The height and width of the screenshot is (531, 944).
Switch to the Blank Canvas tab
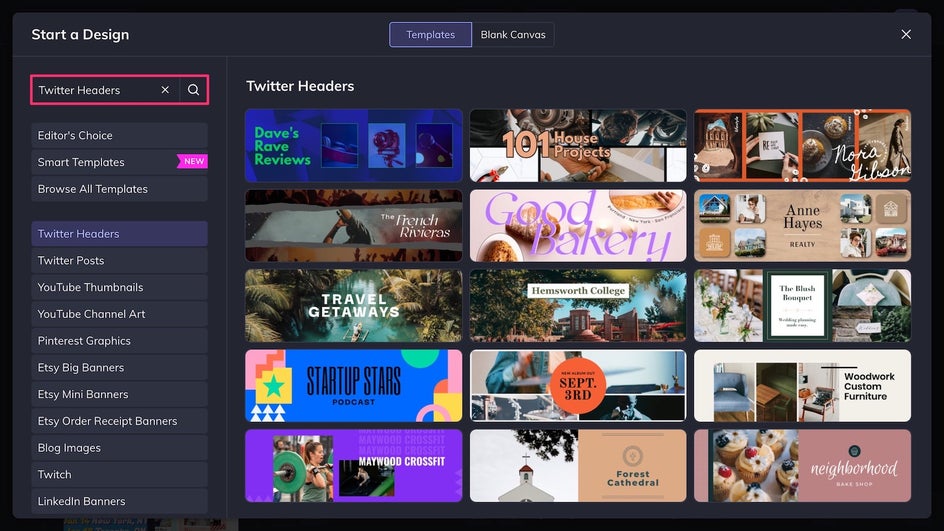tap(513, 34)
